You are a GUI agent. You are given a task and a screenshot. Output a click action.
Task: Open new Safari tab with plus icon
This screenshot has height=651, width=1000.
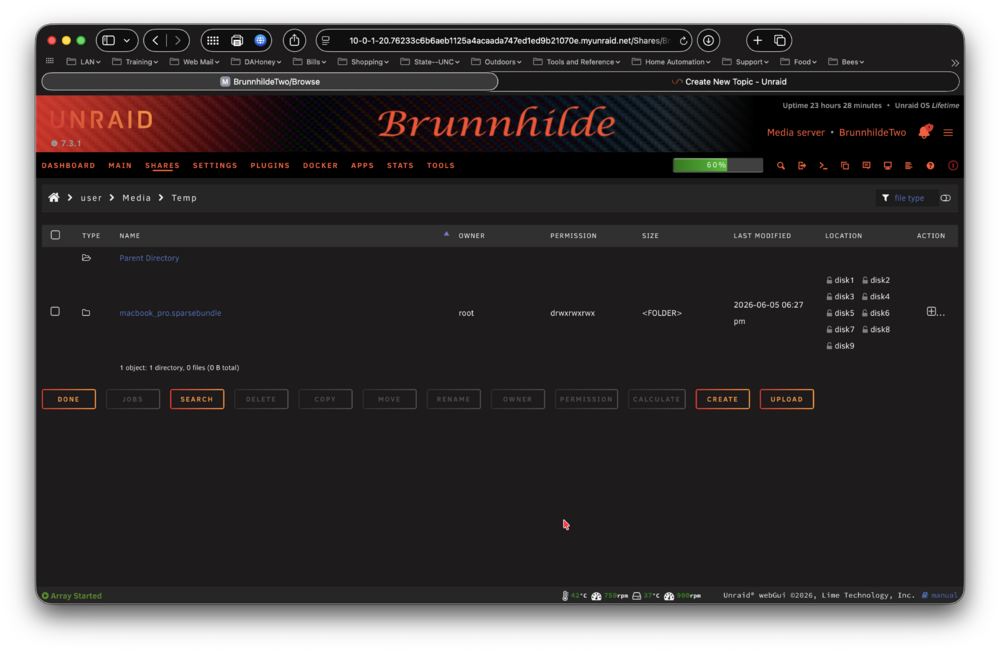pyautogui.click(x=758, y=40)
